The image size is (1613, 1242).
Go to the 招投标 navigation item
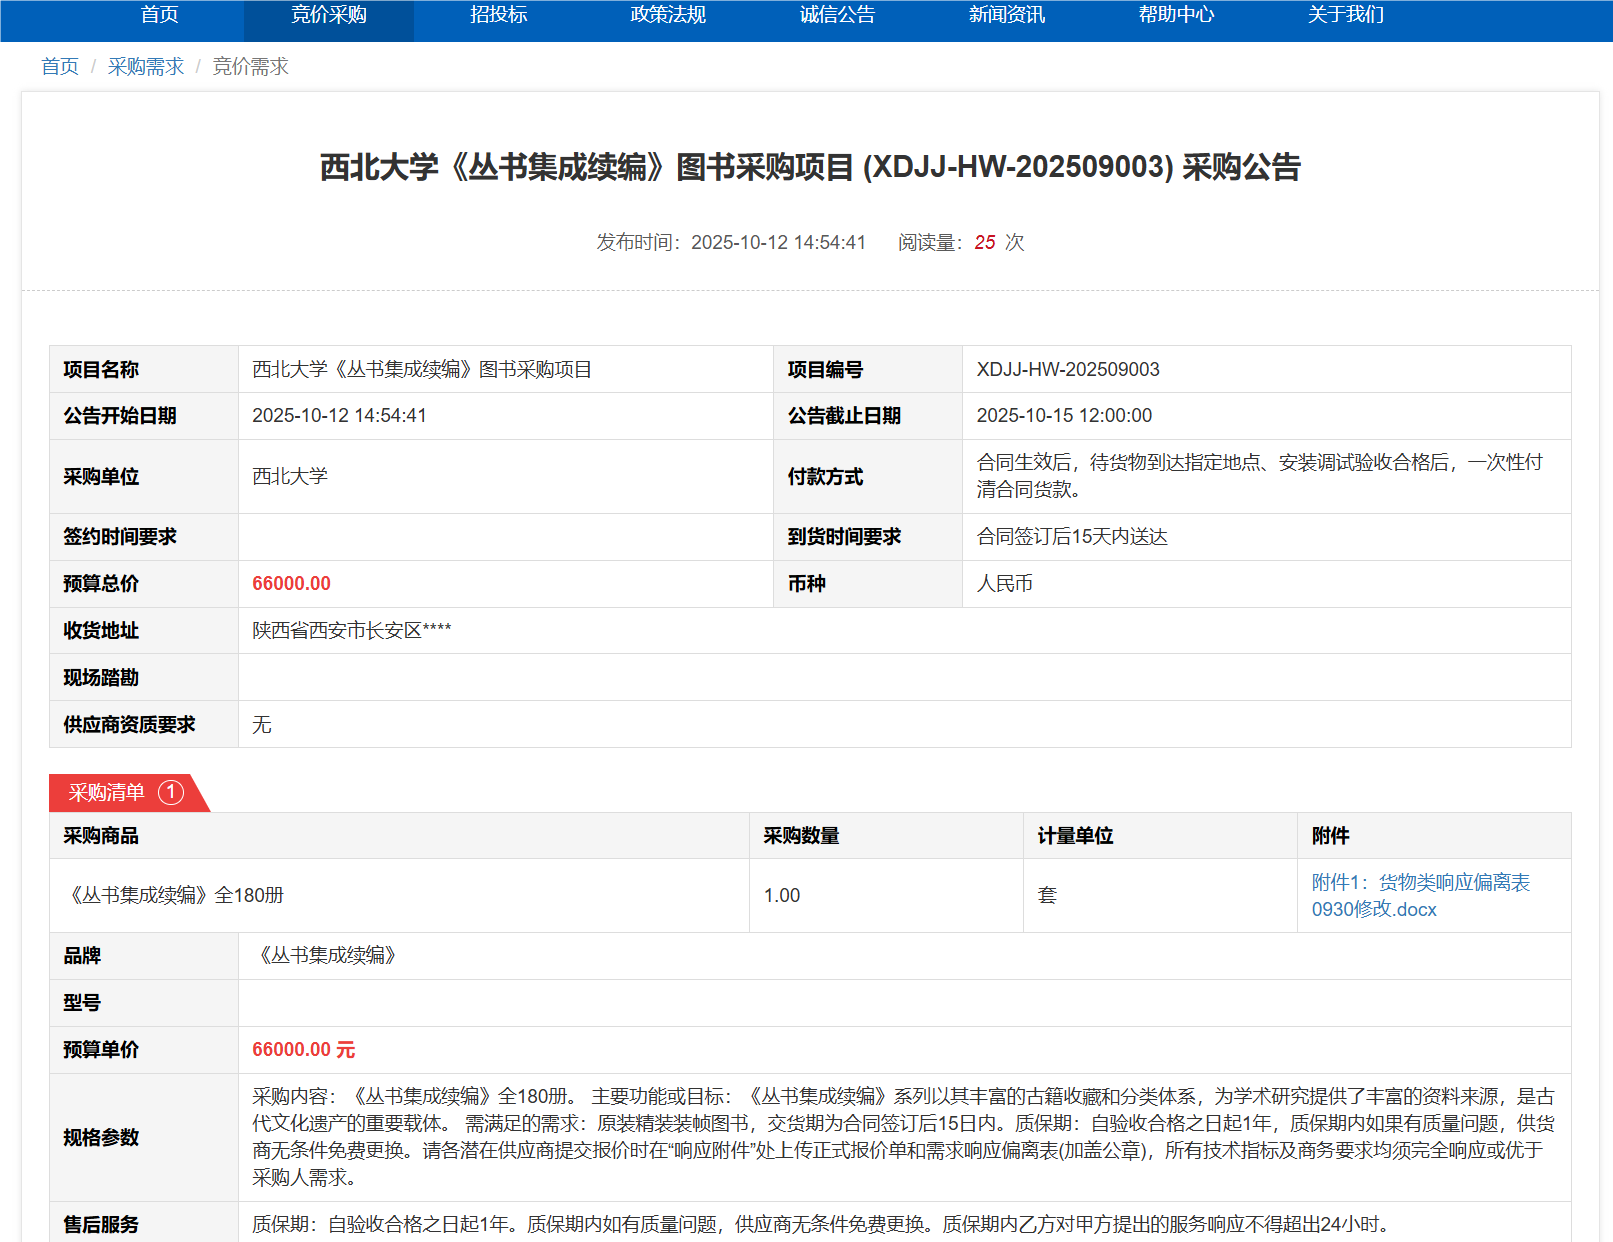(498, 15)
